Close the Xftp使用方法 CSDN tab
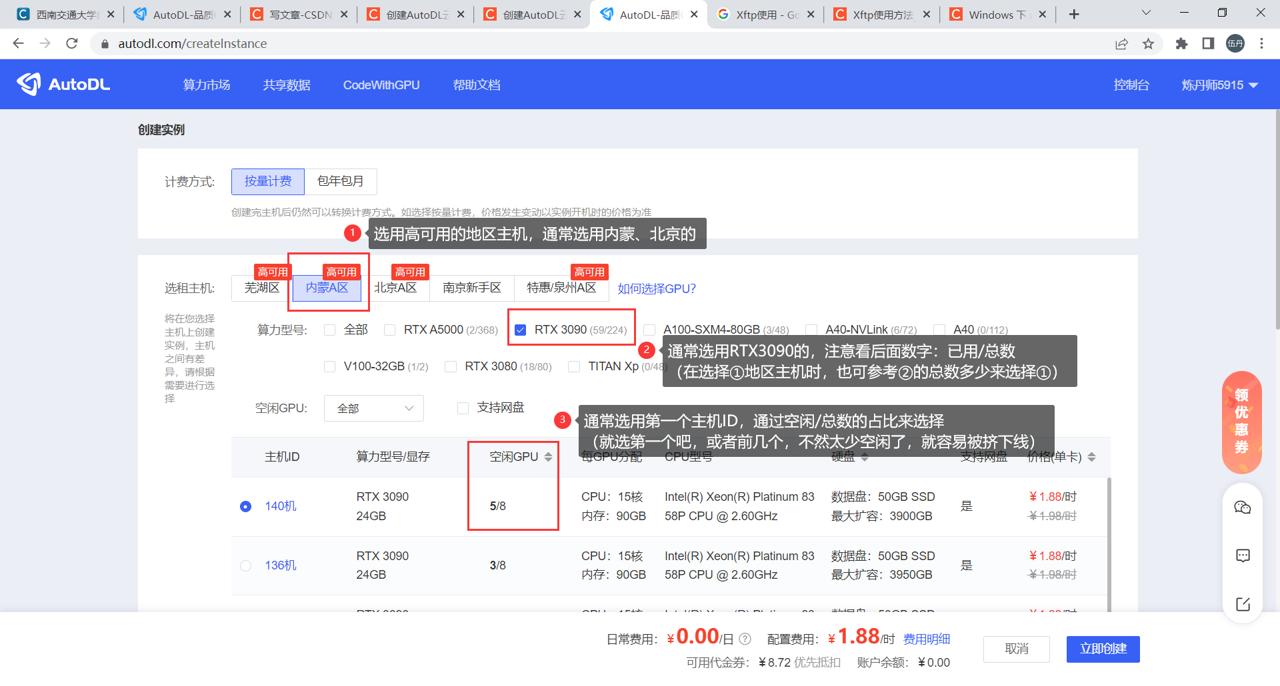The width and height of the screenshot is (1280, 686). click(x=928, y=15)
